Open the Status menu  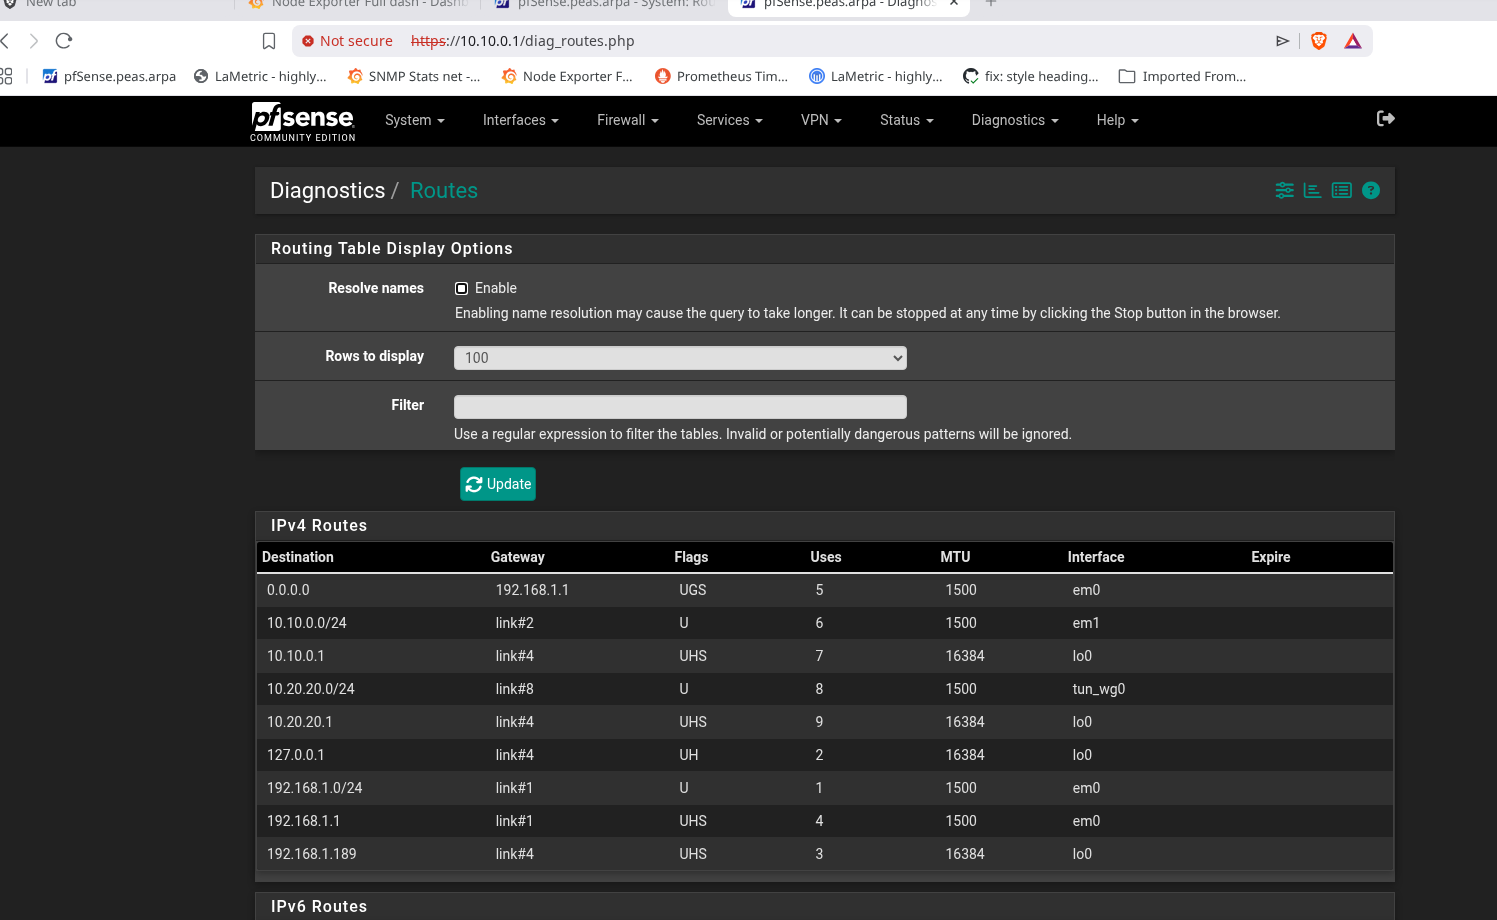pos(907,120)
